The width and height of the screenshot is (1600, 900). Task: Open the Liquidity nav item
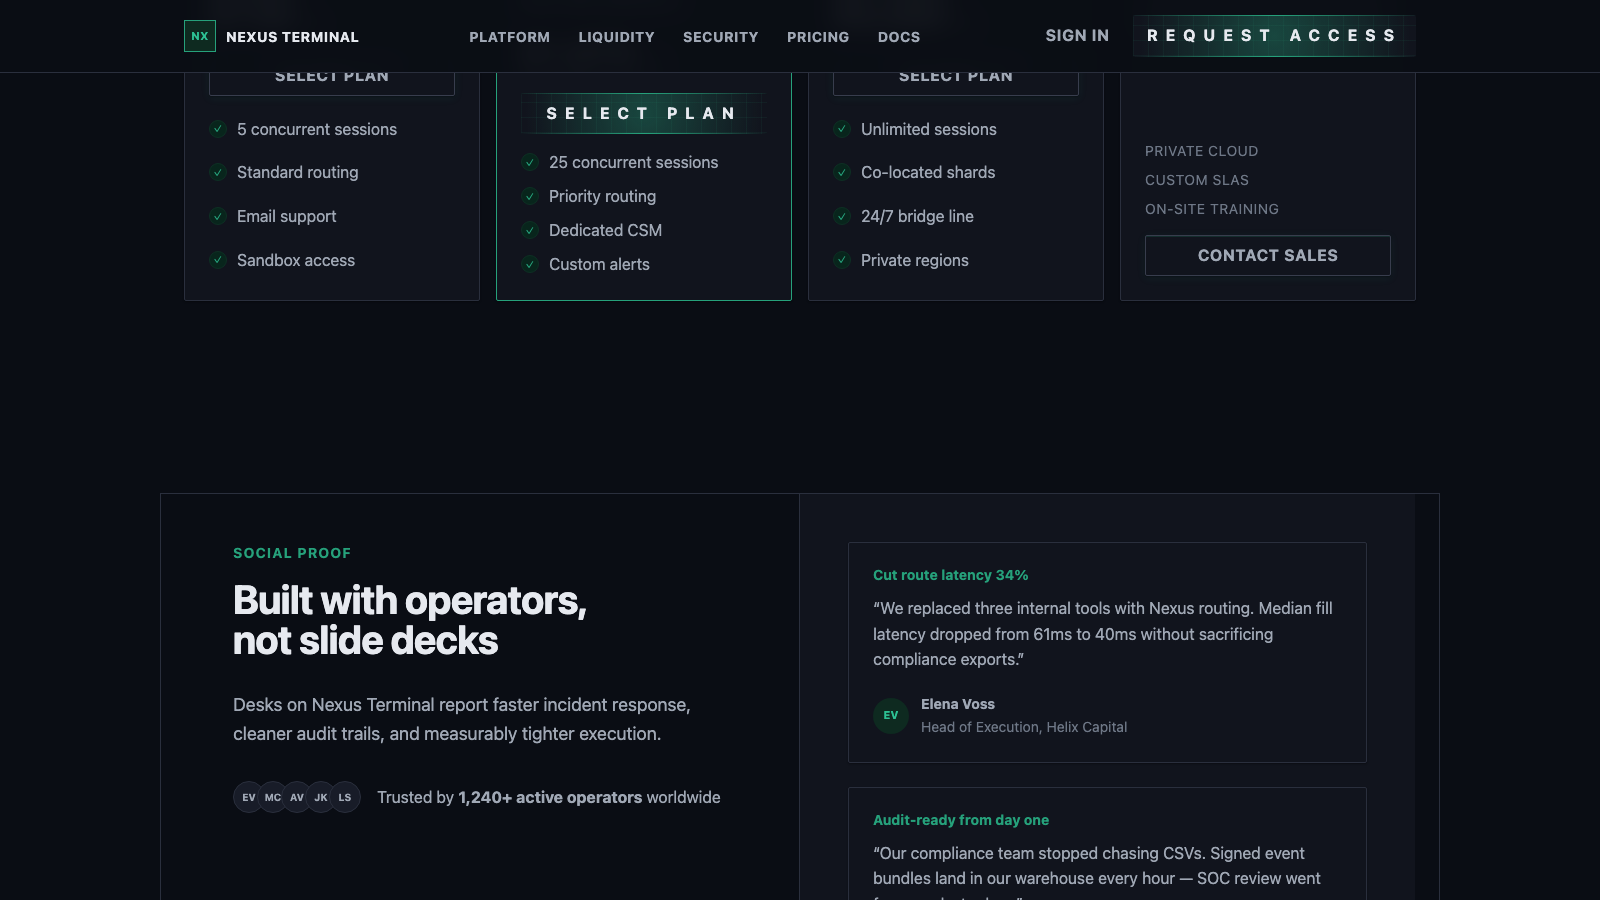(x=617, y=37)
